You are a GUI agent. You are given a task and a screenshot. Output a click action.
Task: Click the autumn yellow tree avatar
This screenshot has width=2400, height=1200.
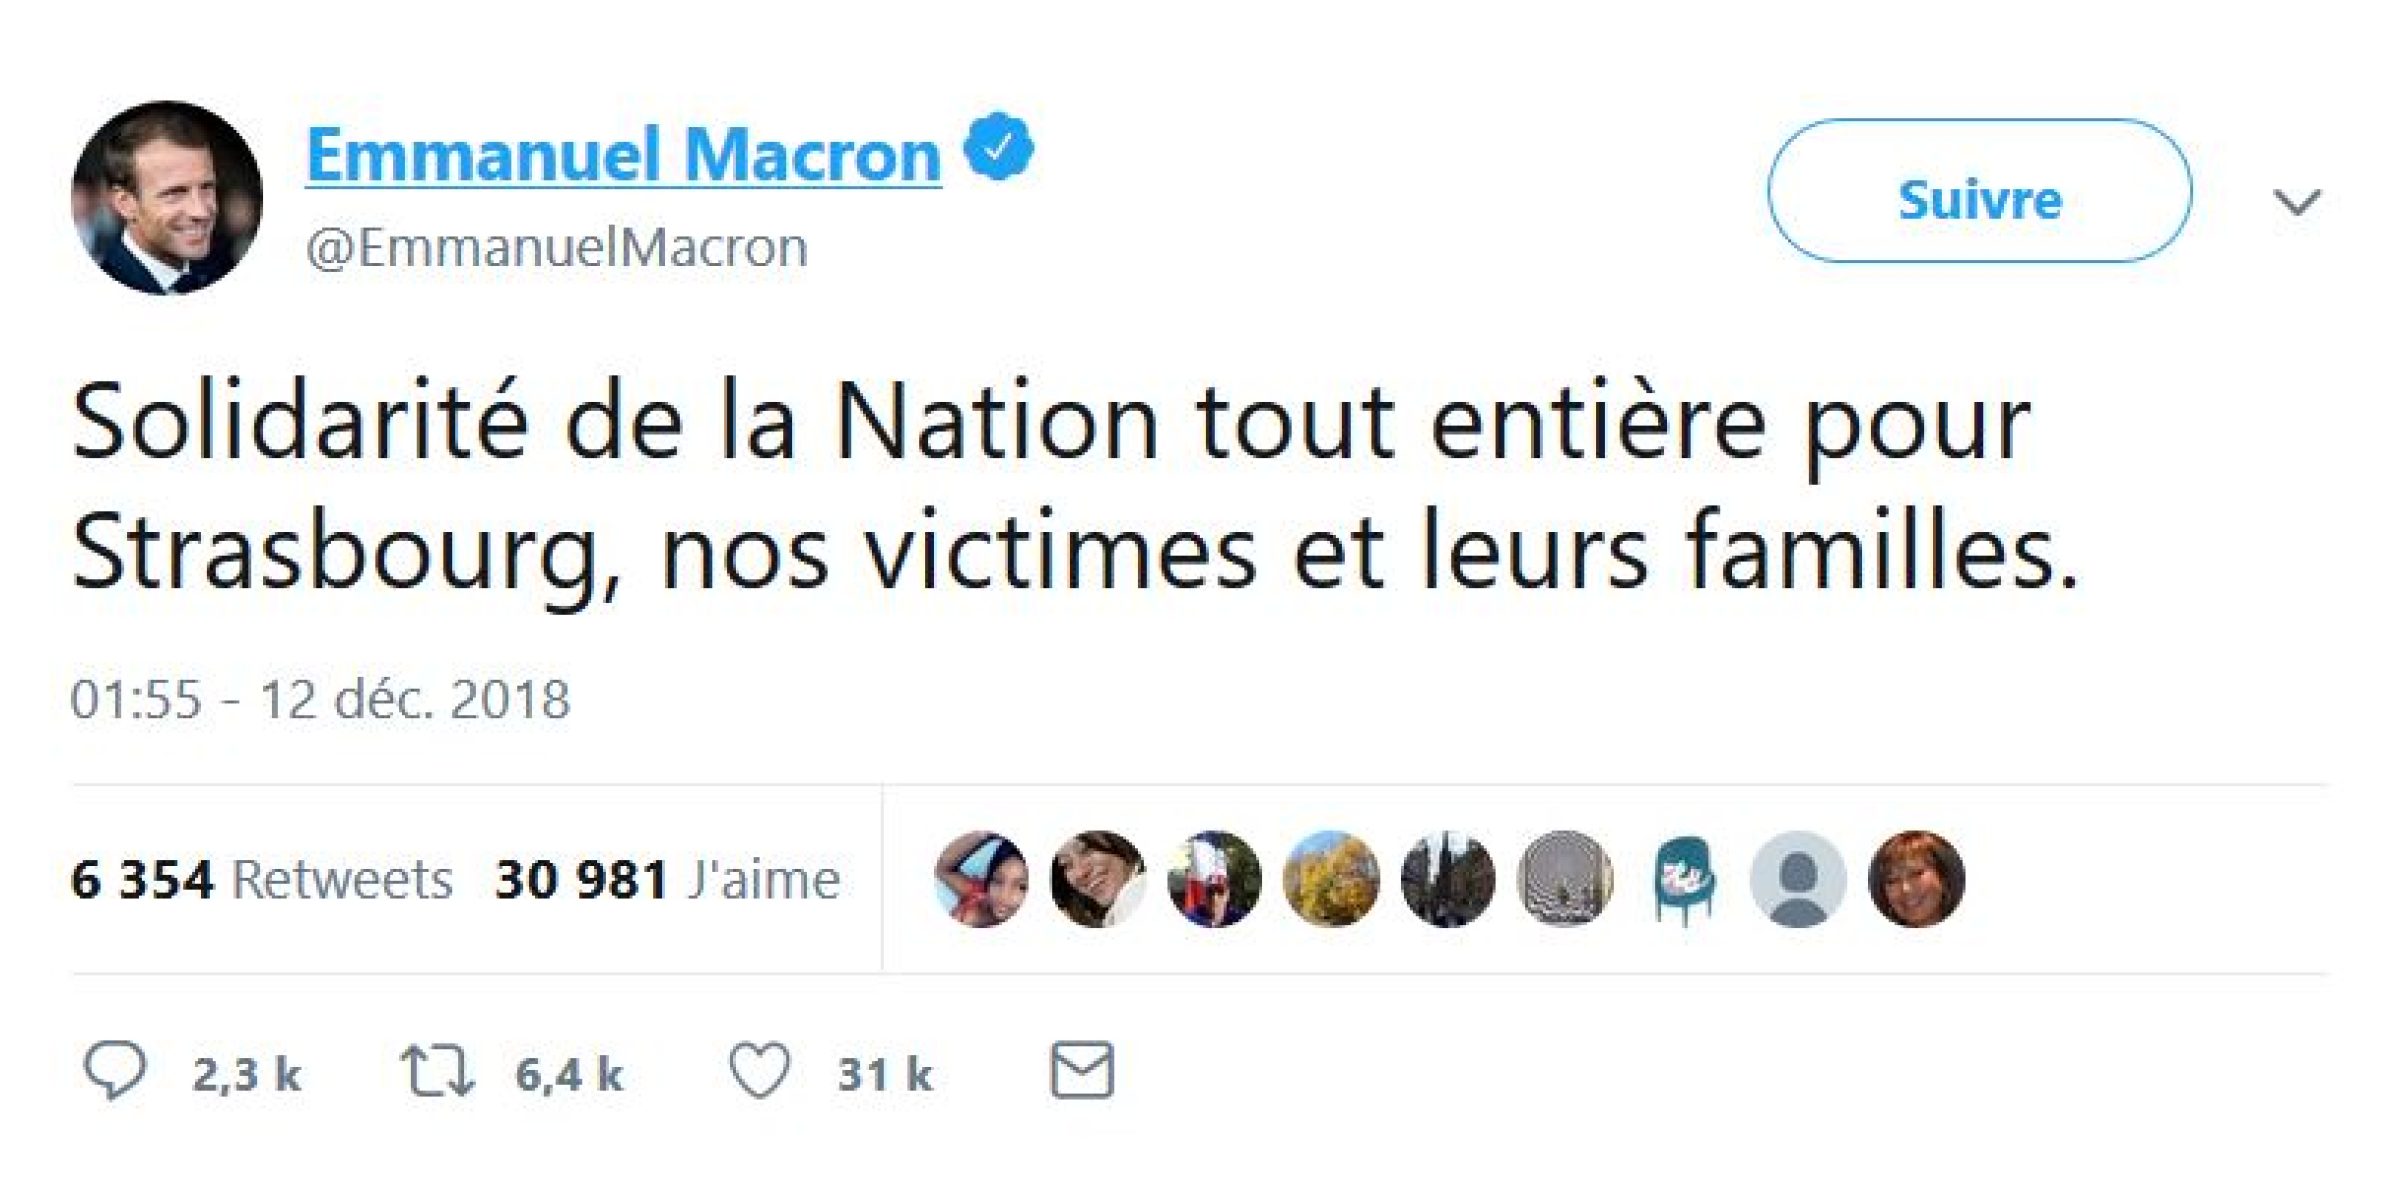pyautogui.click(x=1331, y=879)
